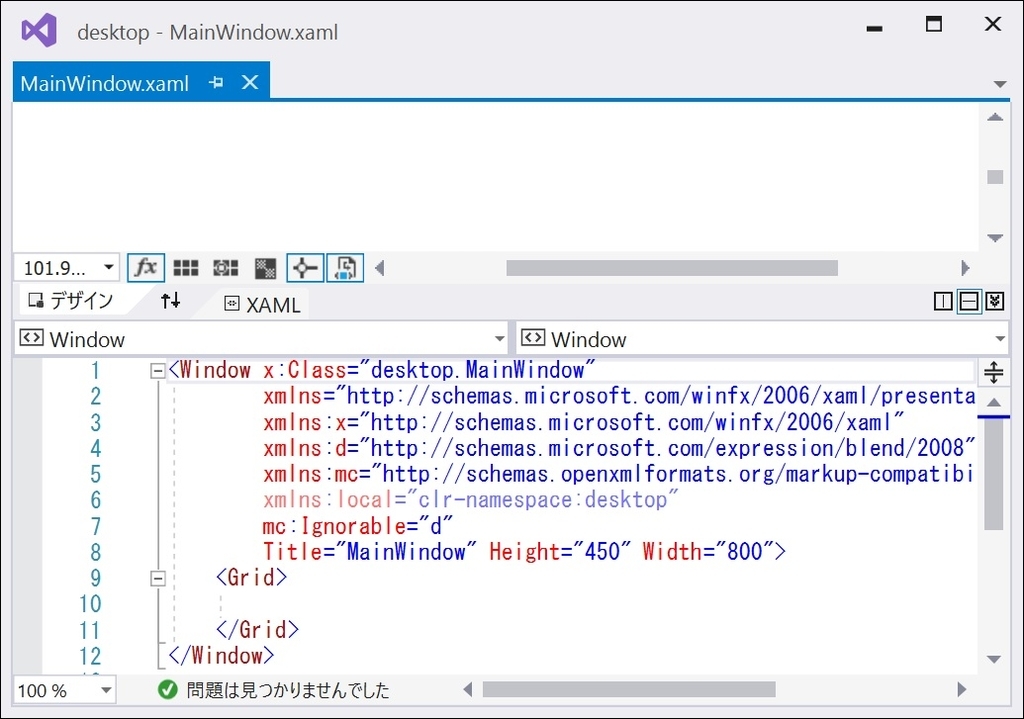Collapse the Window element at line 1

tap(157, 371)
